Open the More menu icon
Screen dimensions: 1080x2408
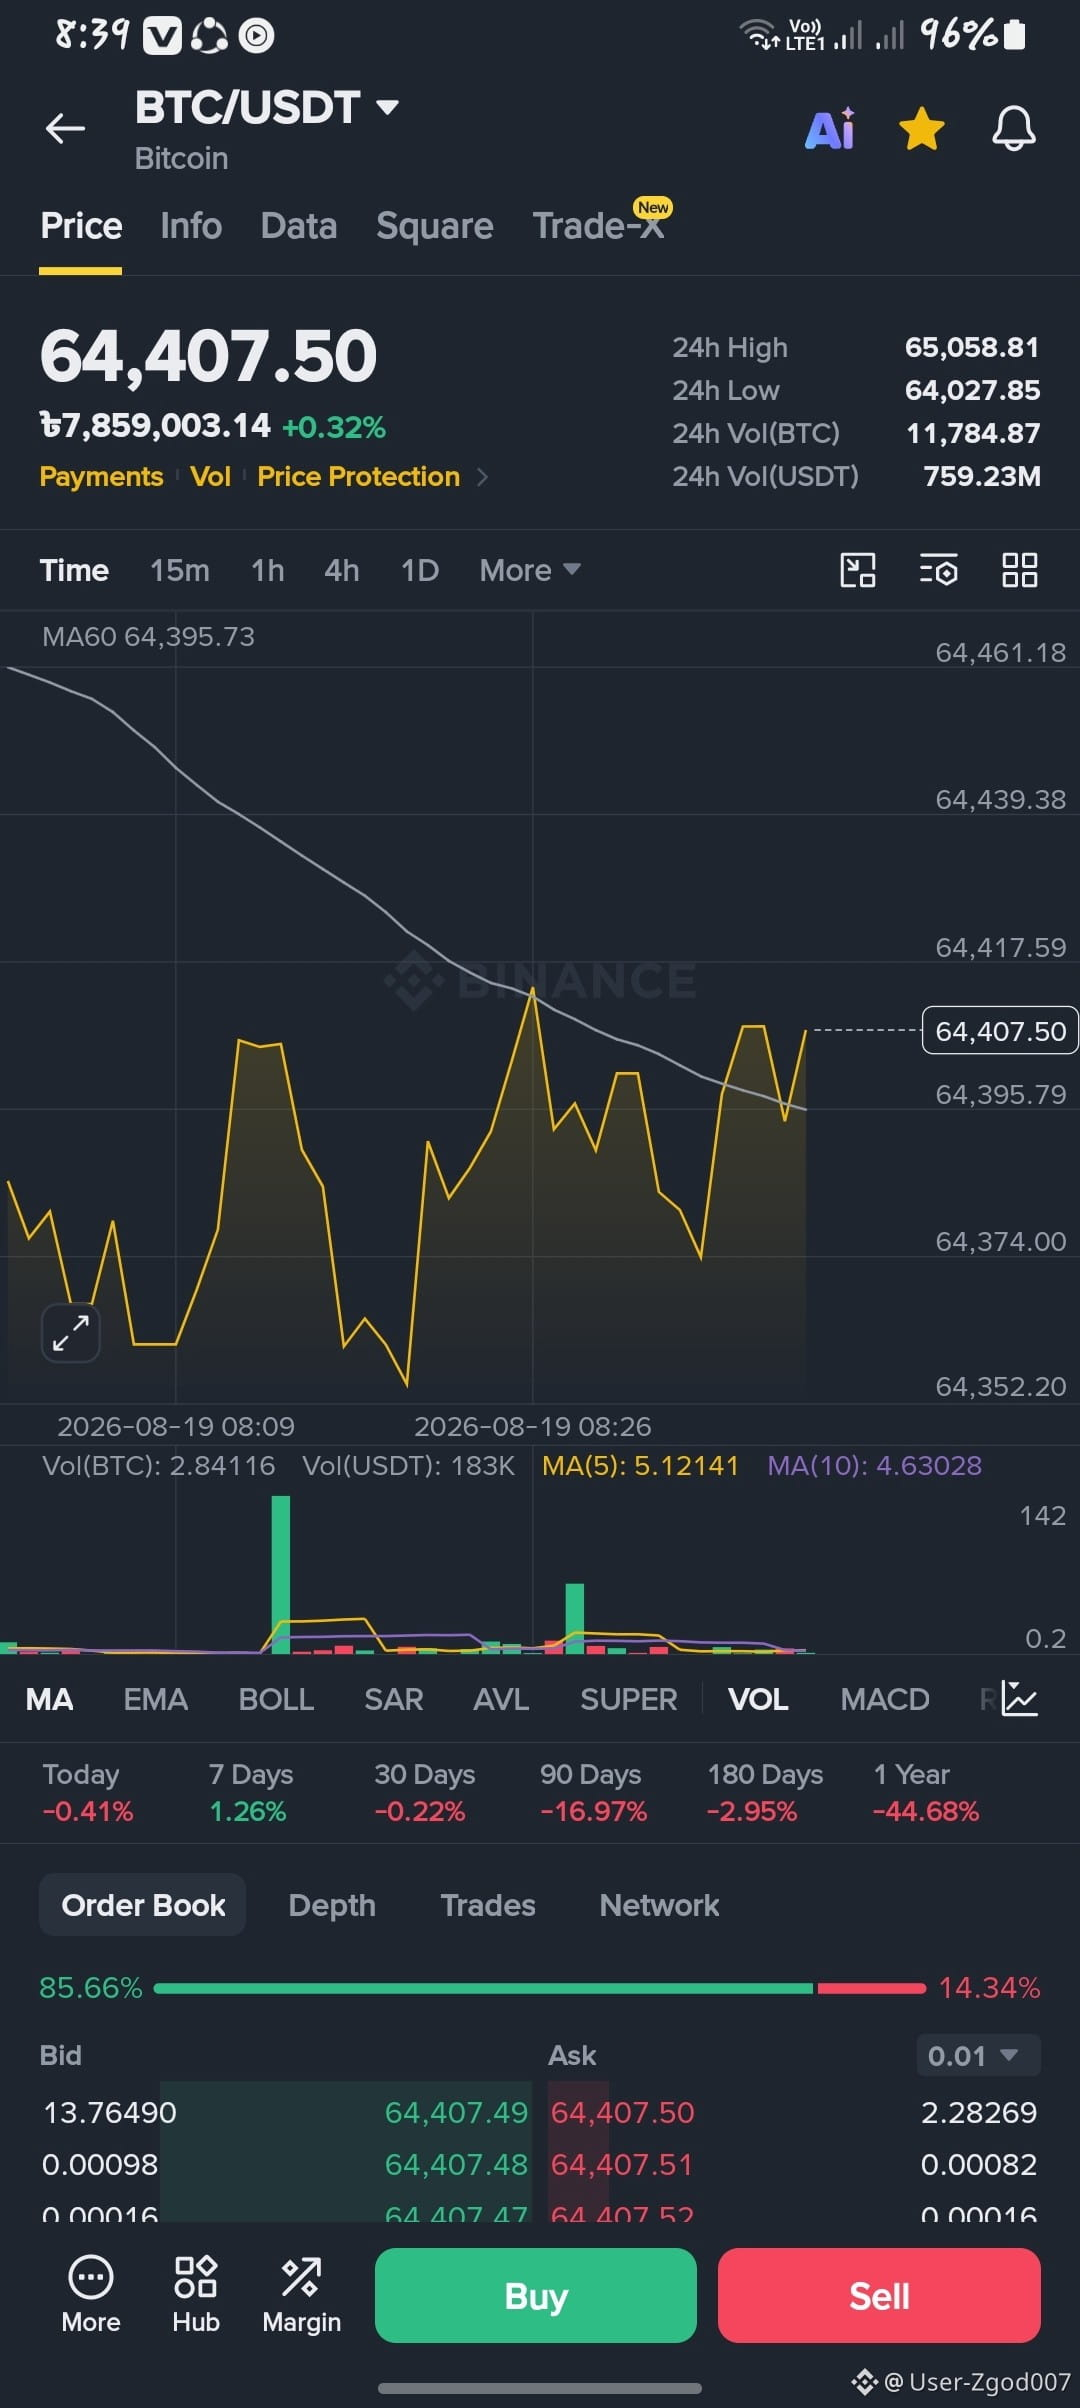[x=91, y=2295]
